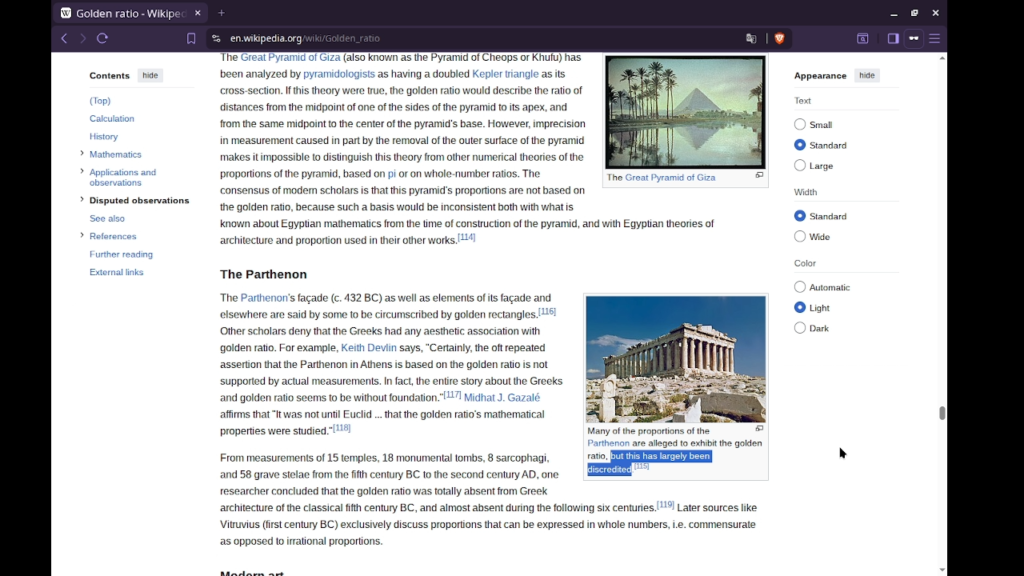Open citation [117] reference
1024x576 pixels.
pos(452,394)
